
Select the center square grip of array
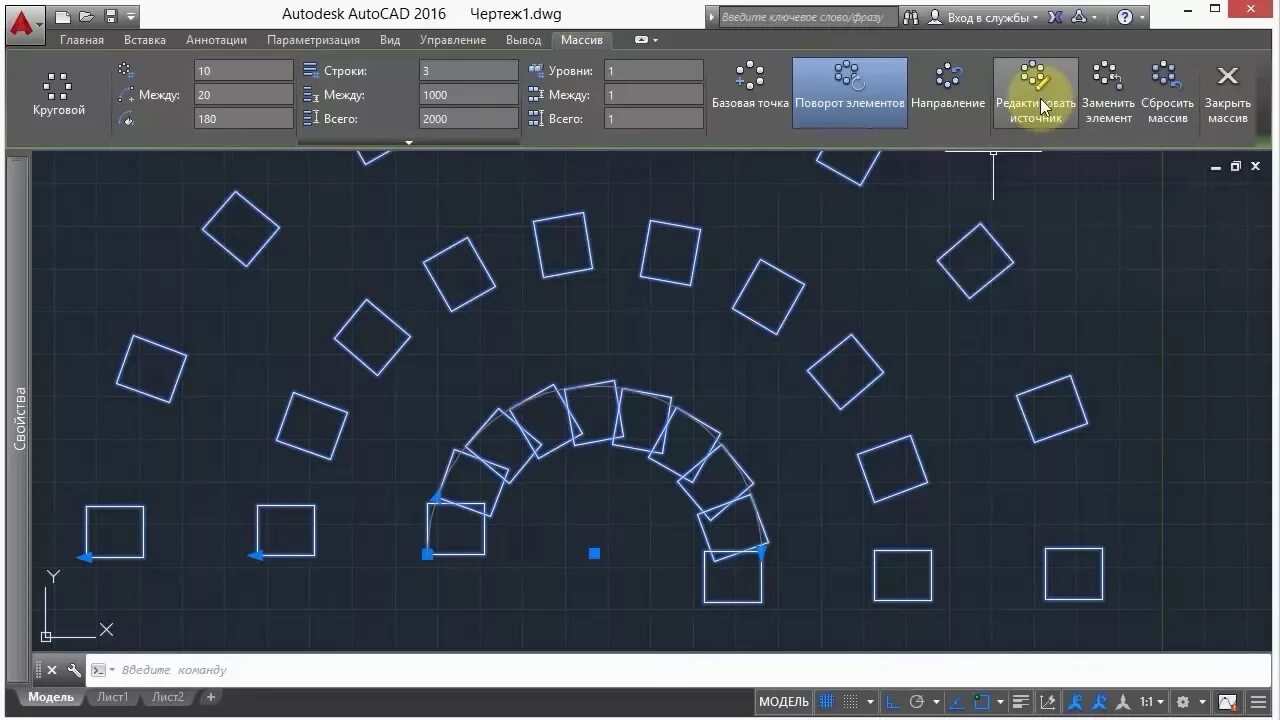tap(594, 553)
